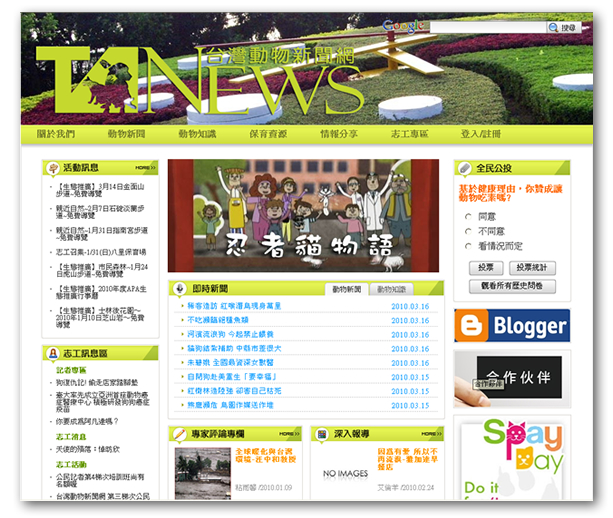This screenshot has width=613, height=518.
Task: Open the Spay Day banner
Action: [x=512, y=458]
